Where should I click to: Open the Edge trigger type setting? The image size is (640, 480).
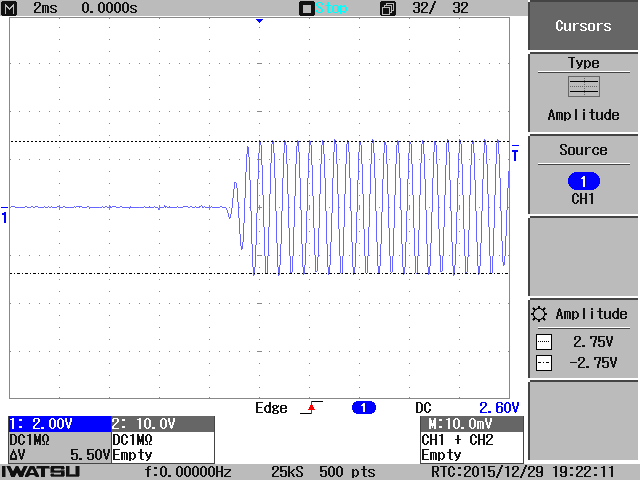tap(271, 408)
